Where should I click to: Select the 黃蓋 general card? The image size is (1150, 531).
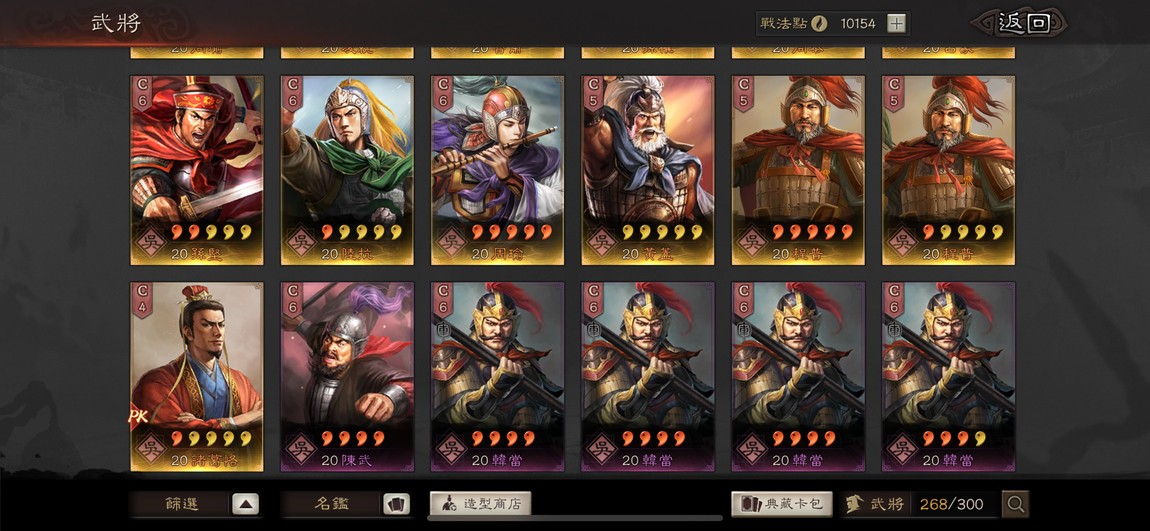pyautogui.click(x=648, y=170)
